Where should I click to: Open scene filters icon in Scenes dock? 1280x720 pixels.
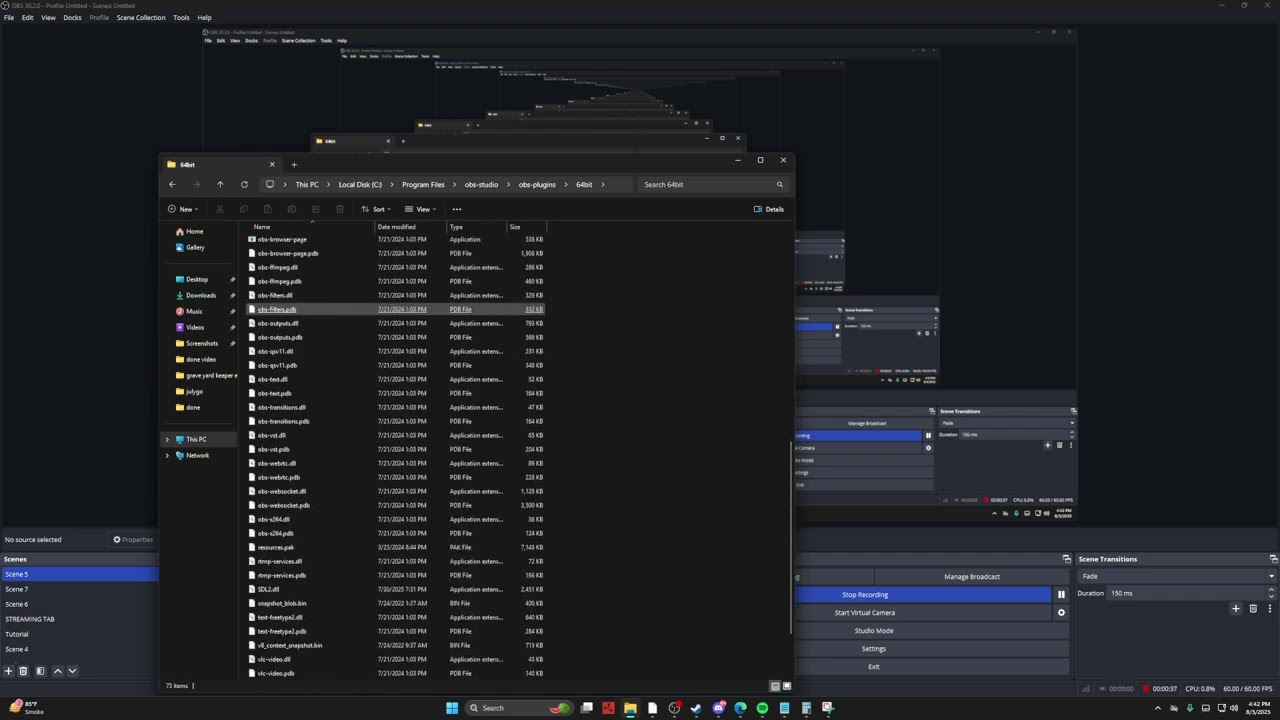point(40,671)
